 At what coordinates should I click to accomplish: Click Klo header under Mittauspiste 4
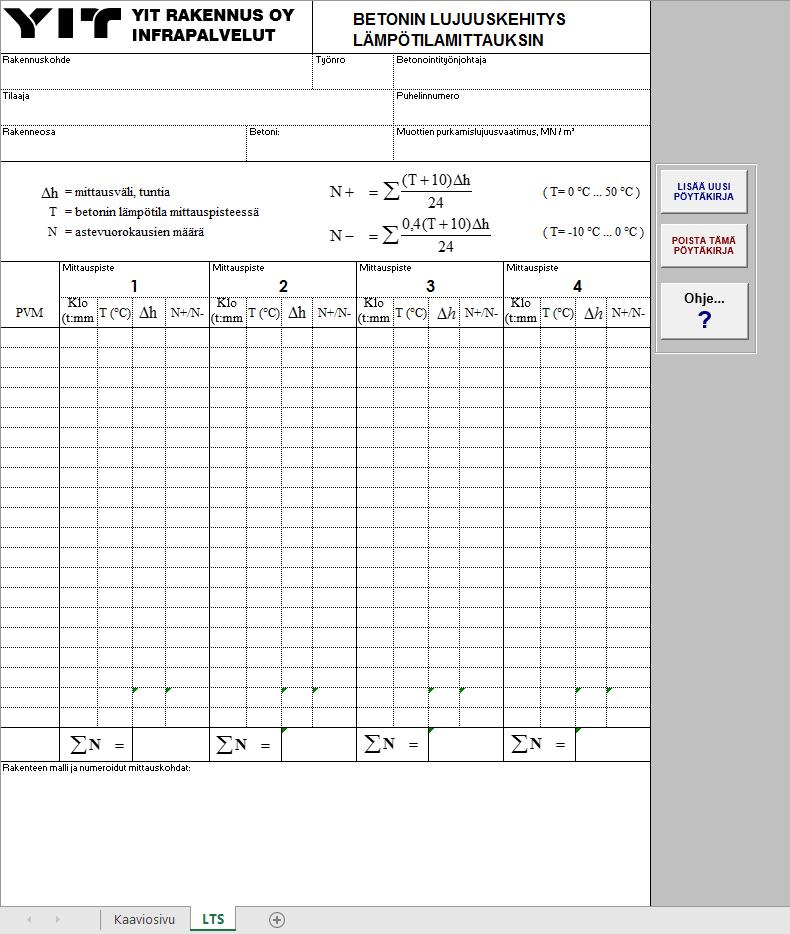[521, 311]
